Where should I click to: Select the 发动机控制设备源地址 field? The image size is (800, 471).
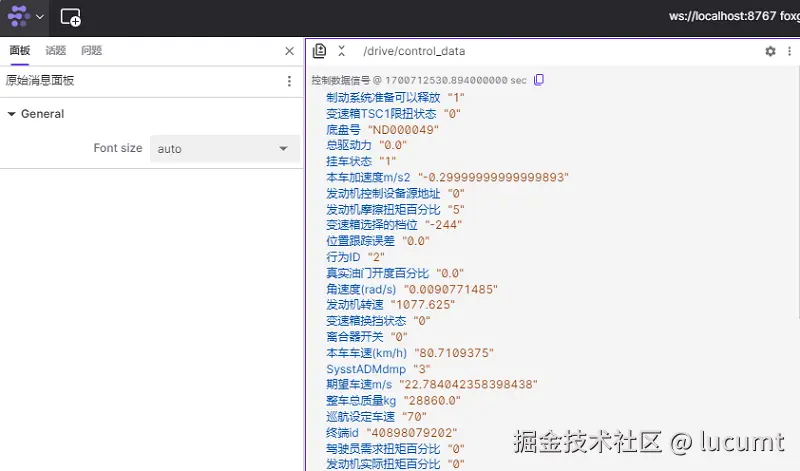[383, 193]
